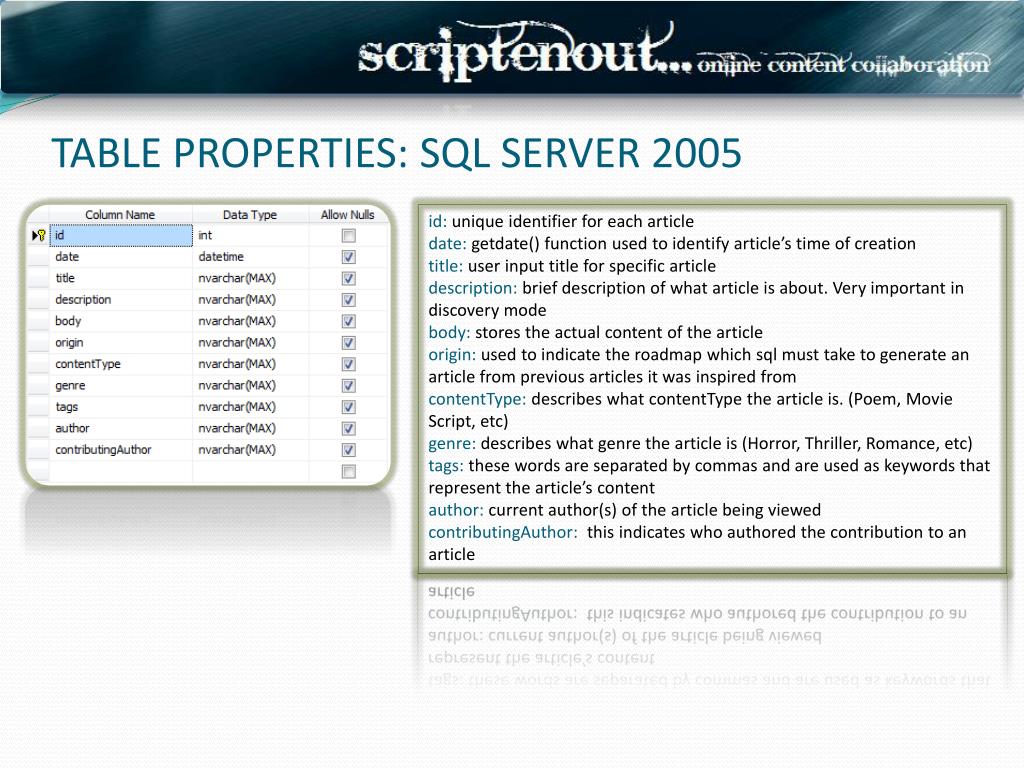
Task: Toggle Allow Nulls for origin column
Action: tap(349, 343)
